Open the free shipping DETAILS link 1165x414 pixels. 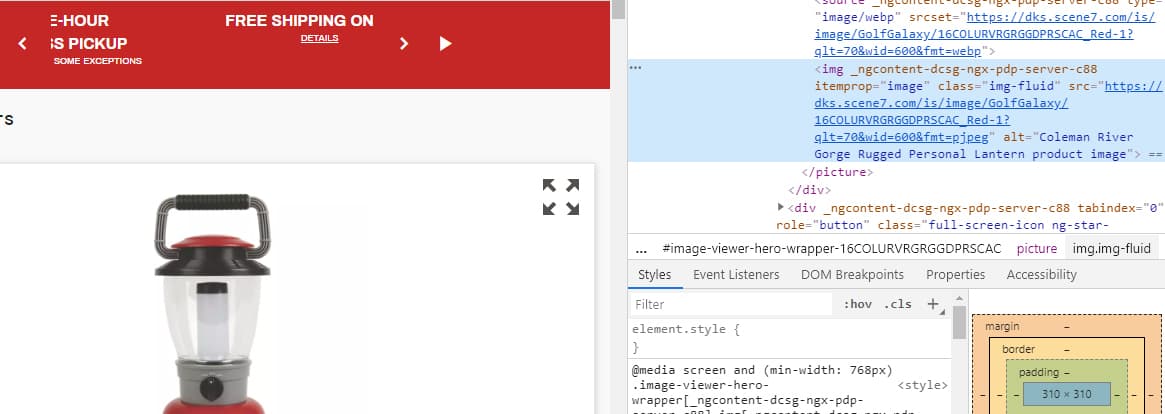pos(319,39)
